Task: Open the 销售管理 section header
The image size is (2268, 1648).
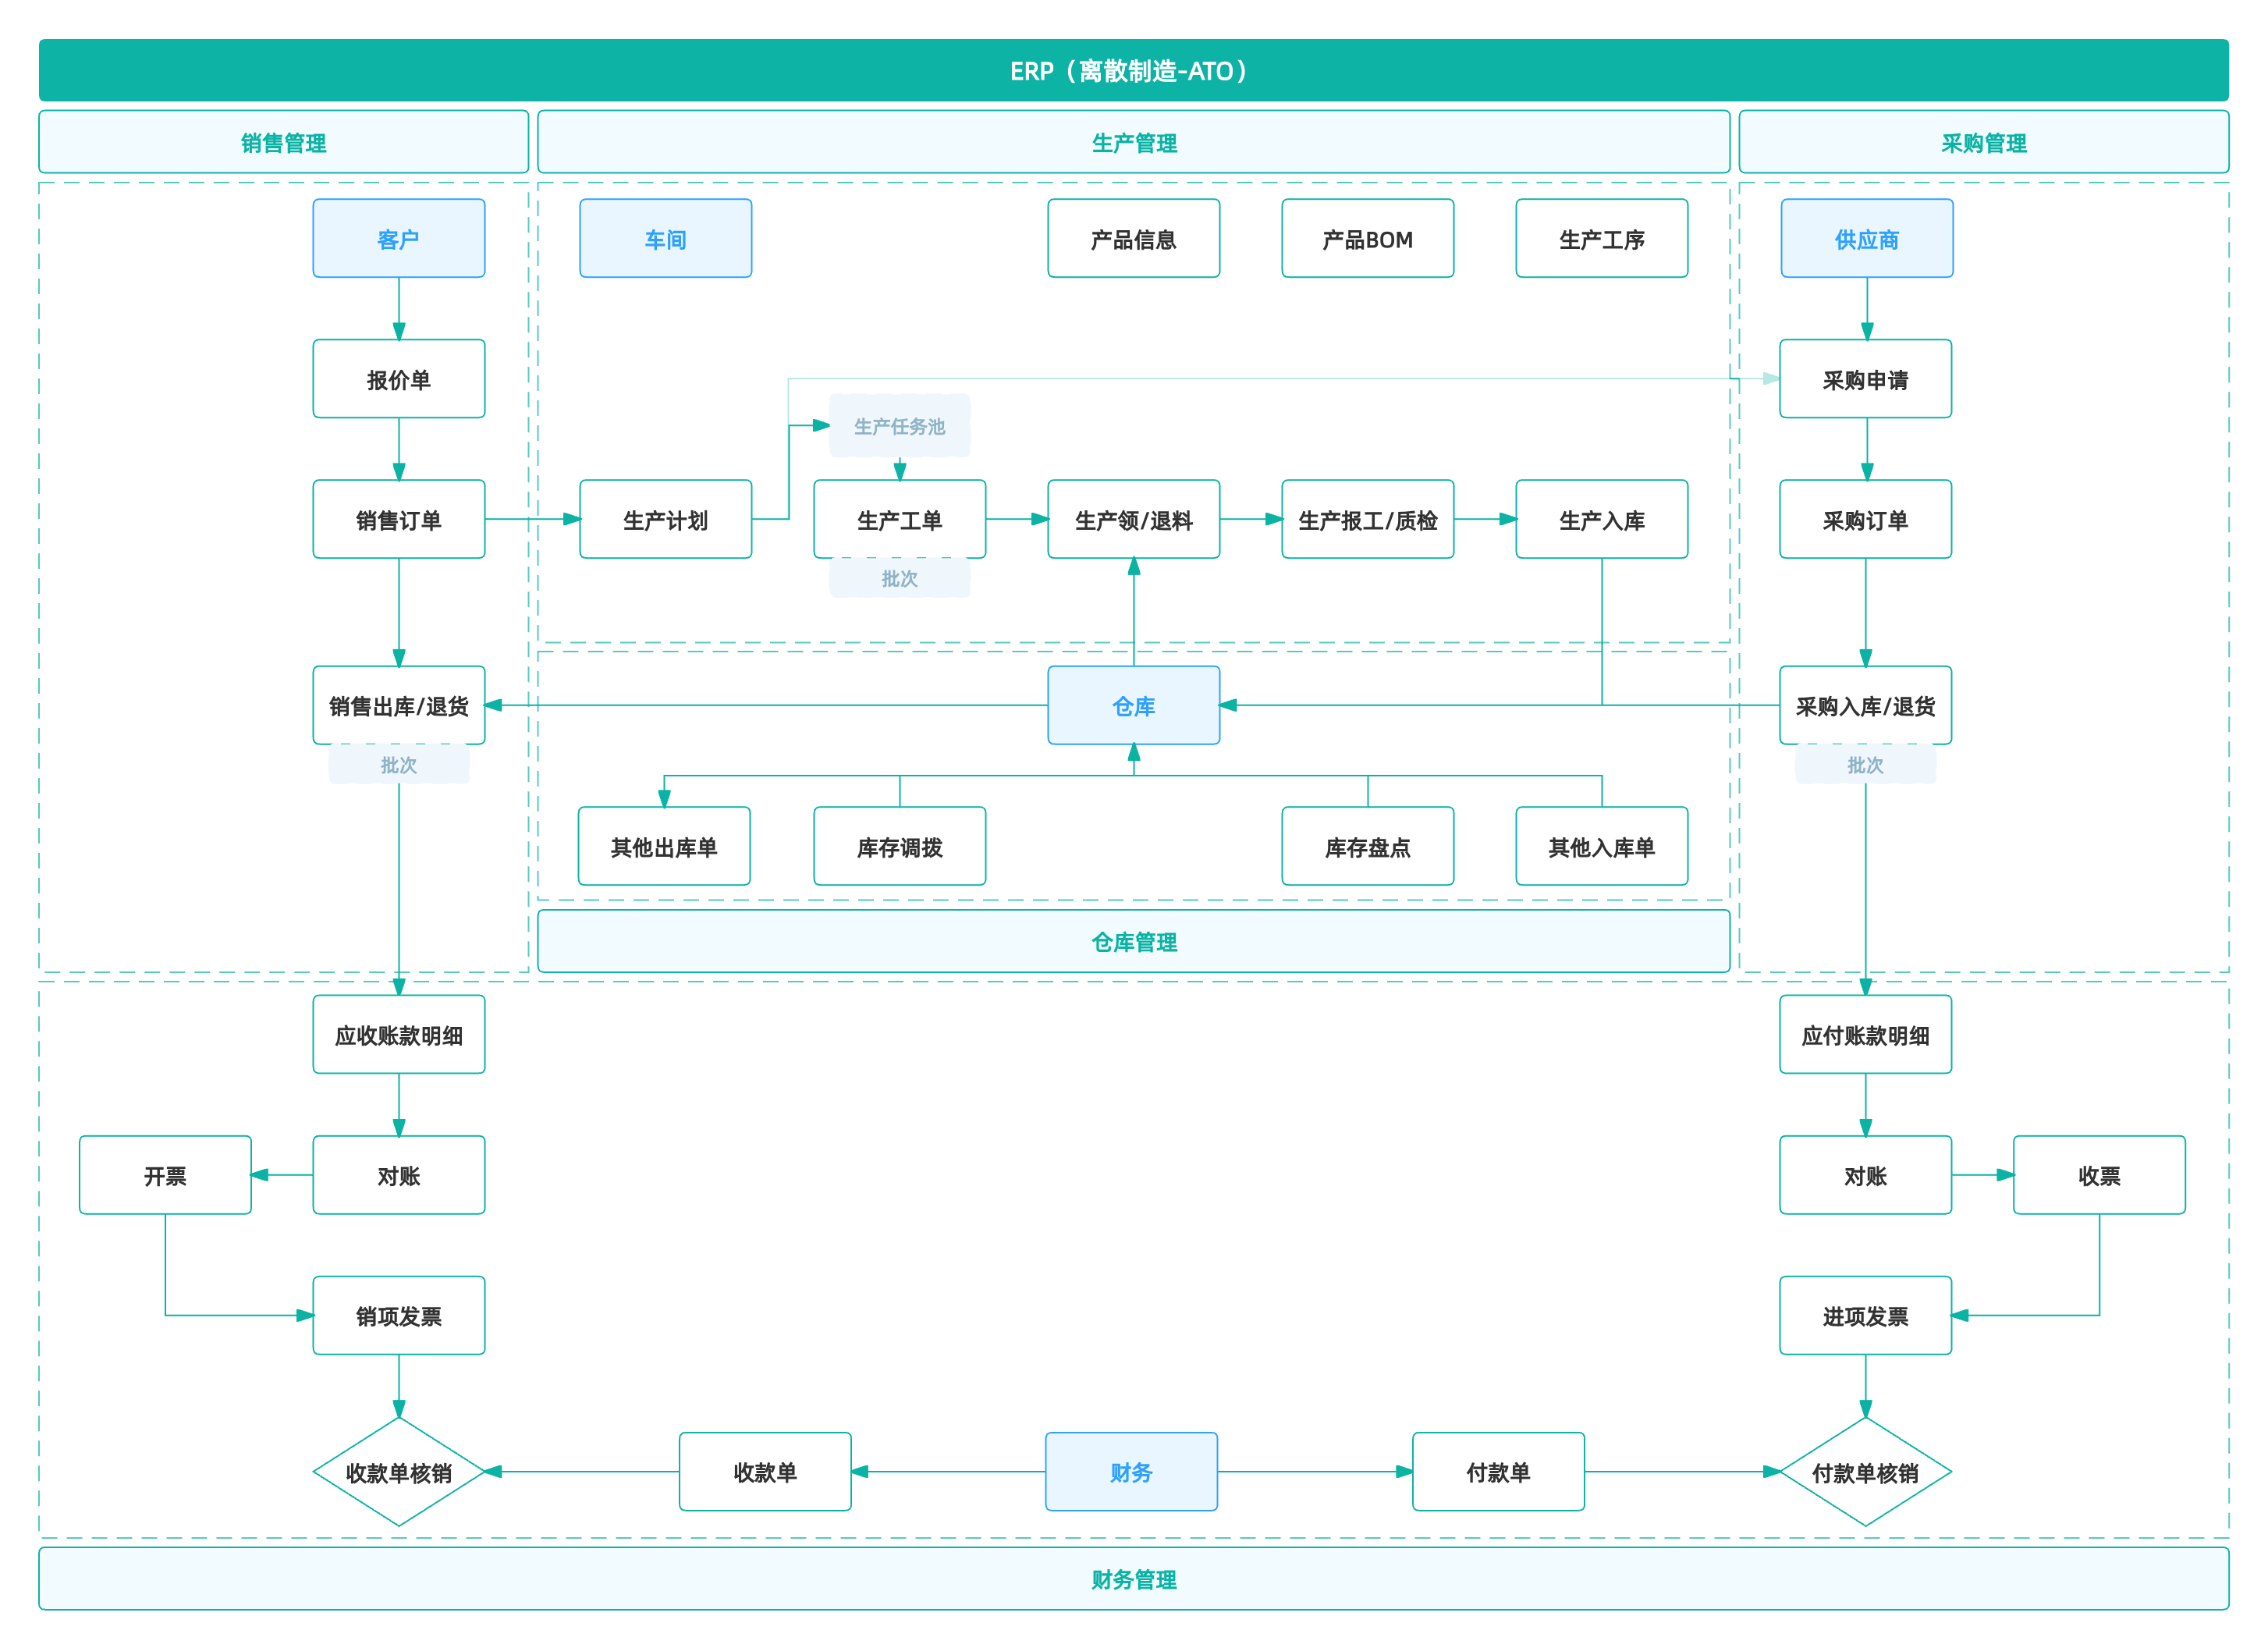Action: (283, 142)
